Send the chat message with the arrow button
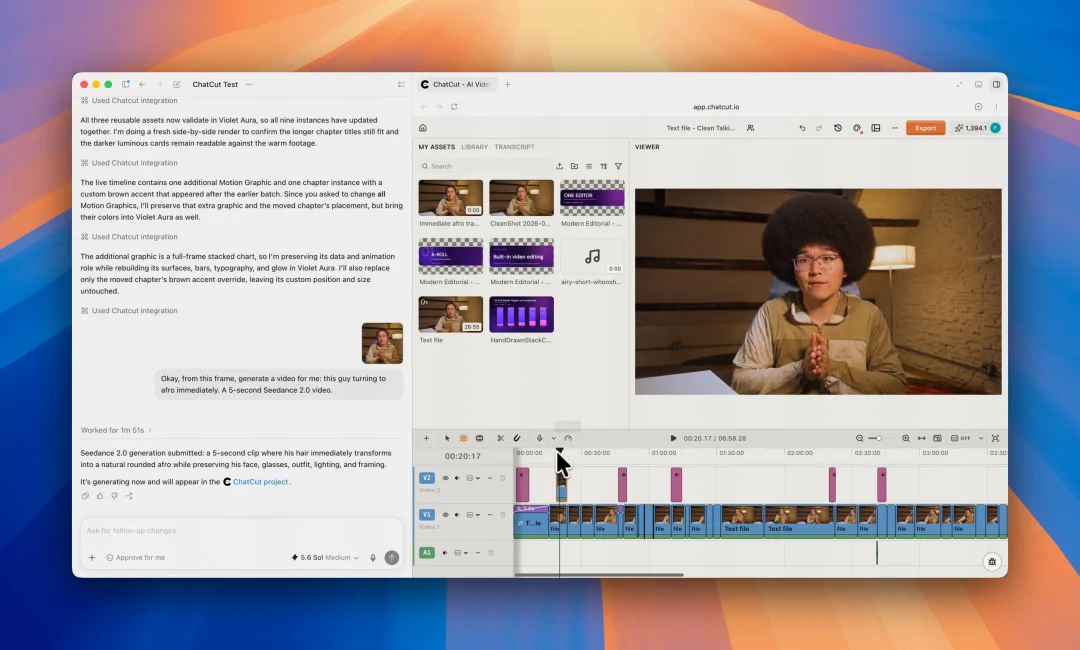Viewport: 1080px width, 650px height. 391,558
